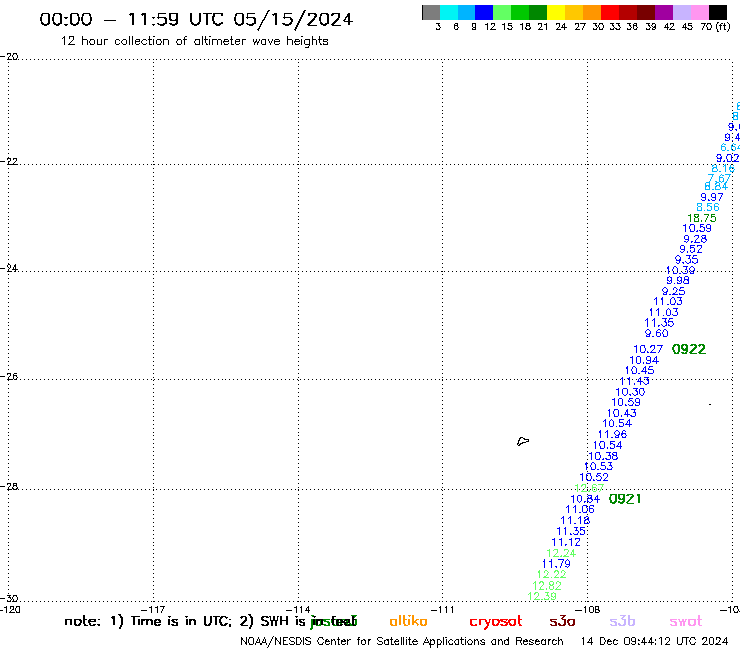
Task: Select the dark red 's3a' label
Action: [562, 622]
